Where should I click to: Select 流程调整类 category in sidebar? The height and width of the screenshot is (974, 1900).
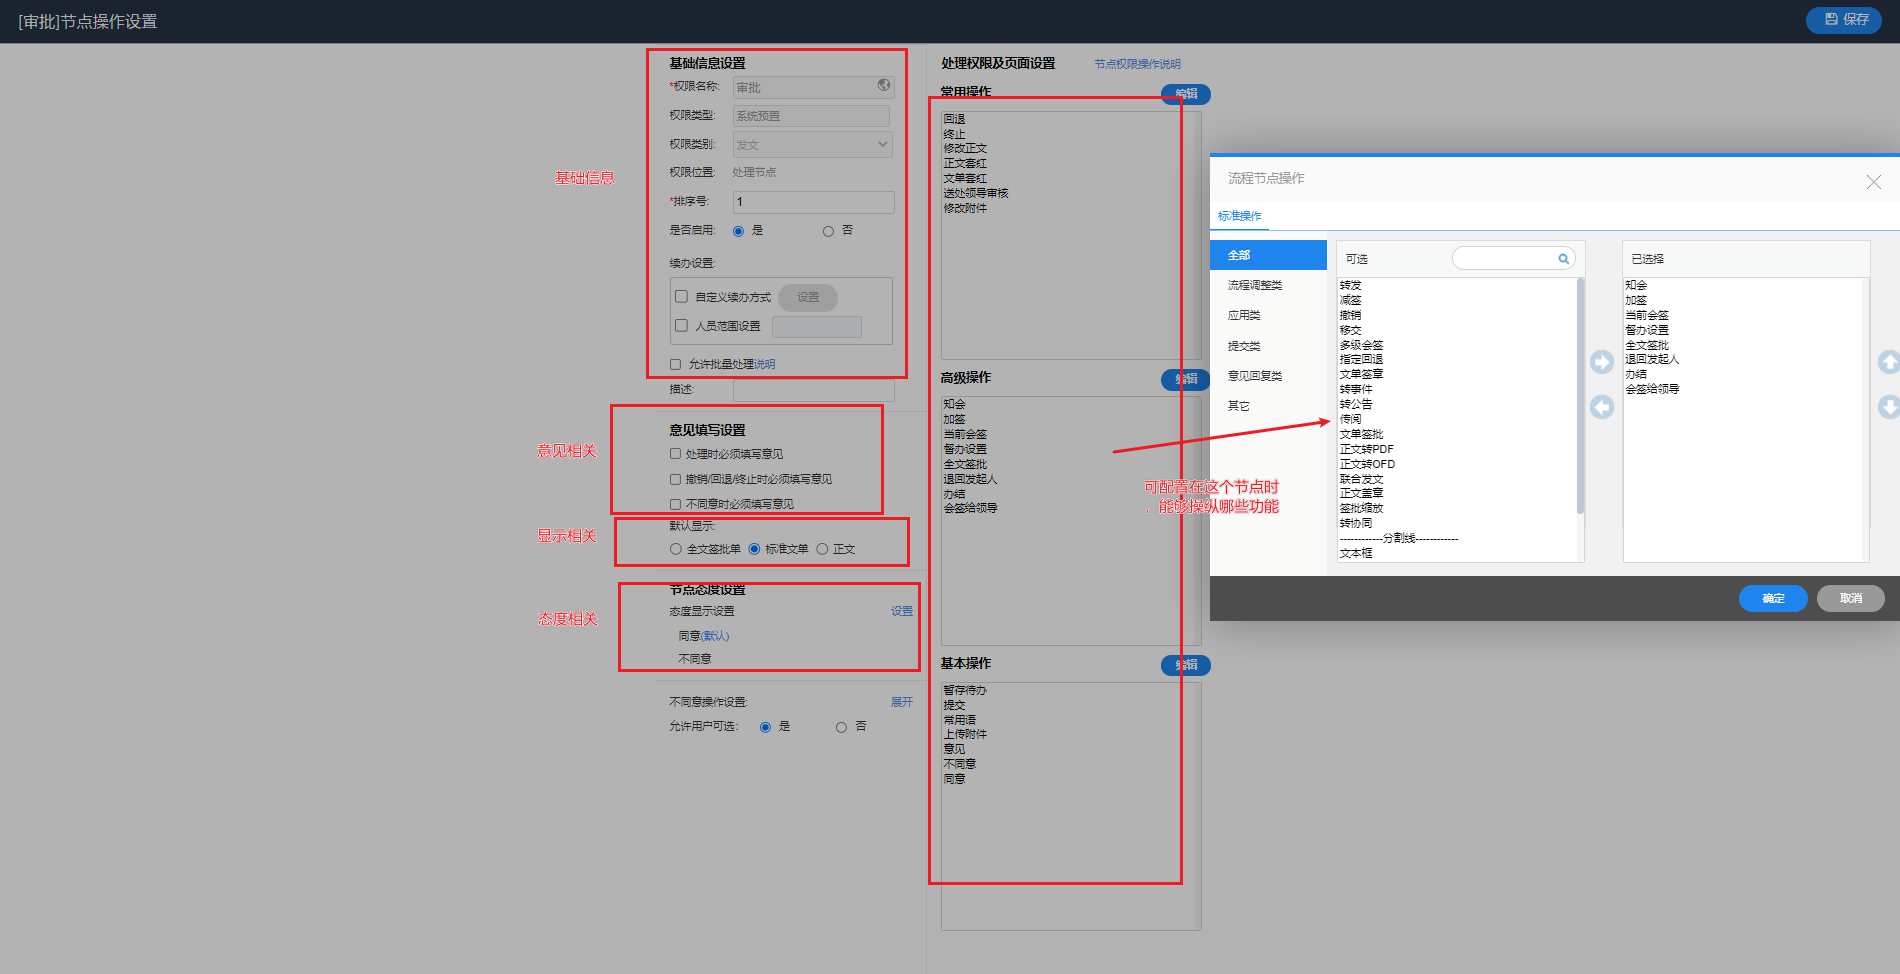tap(1254, 286)
